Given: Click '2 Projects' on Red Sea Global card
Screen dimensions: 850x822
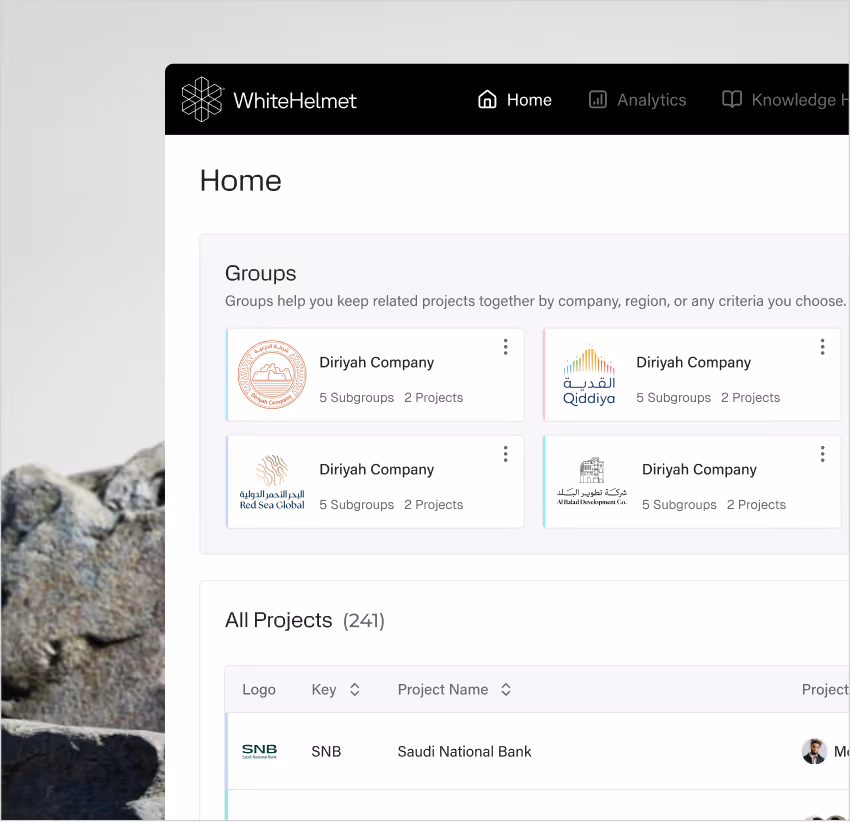Looking at the screenshot, I should click(433, 505).
